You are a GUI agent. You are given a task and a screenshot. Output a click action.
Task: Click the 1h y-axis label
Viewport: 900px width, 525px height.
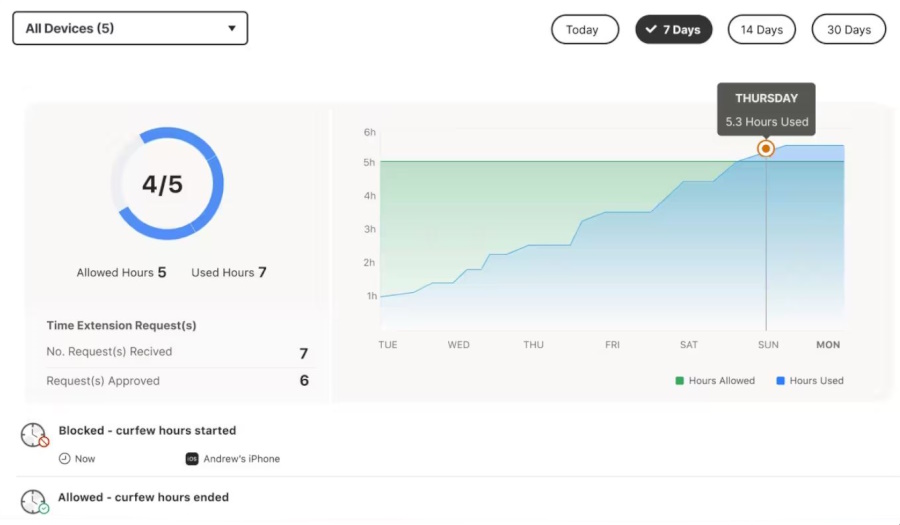tap(372, 296)
